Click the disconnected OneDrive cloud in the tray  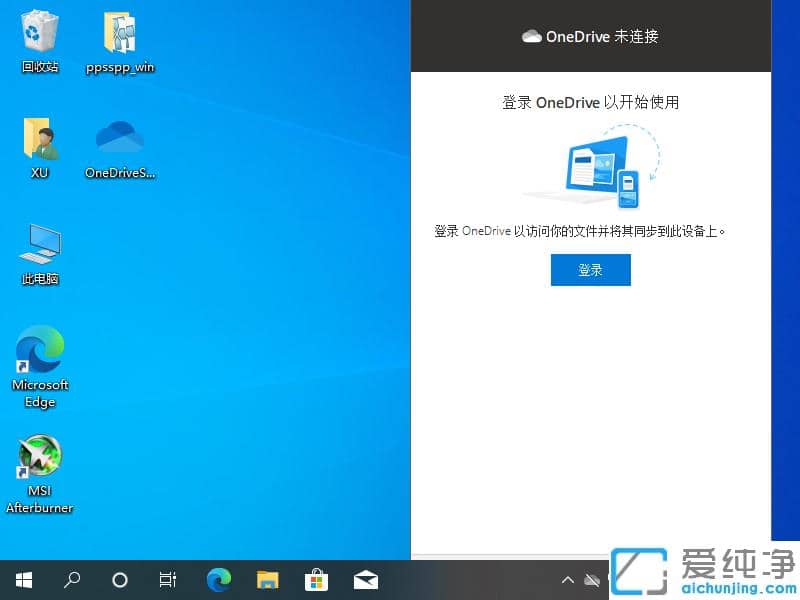592,579
